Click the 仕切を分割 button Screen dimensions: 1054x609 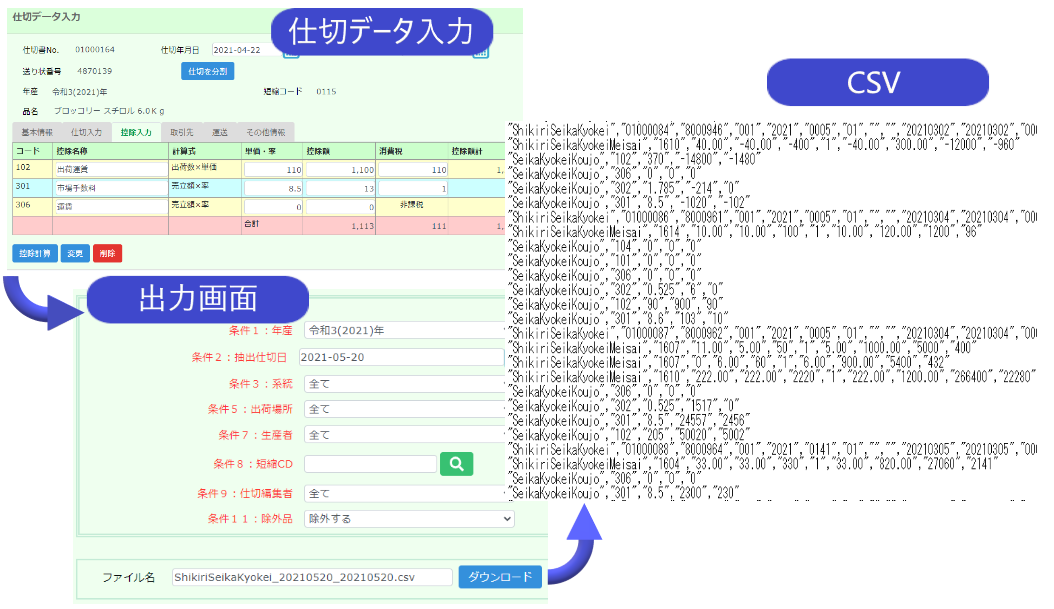coord(207,71)
